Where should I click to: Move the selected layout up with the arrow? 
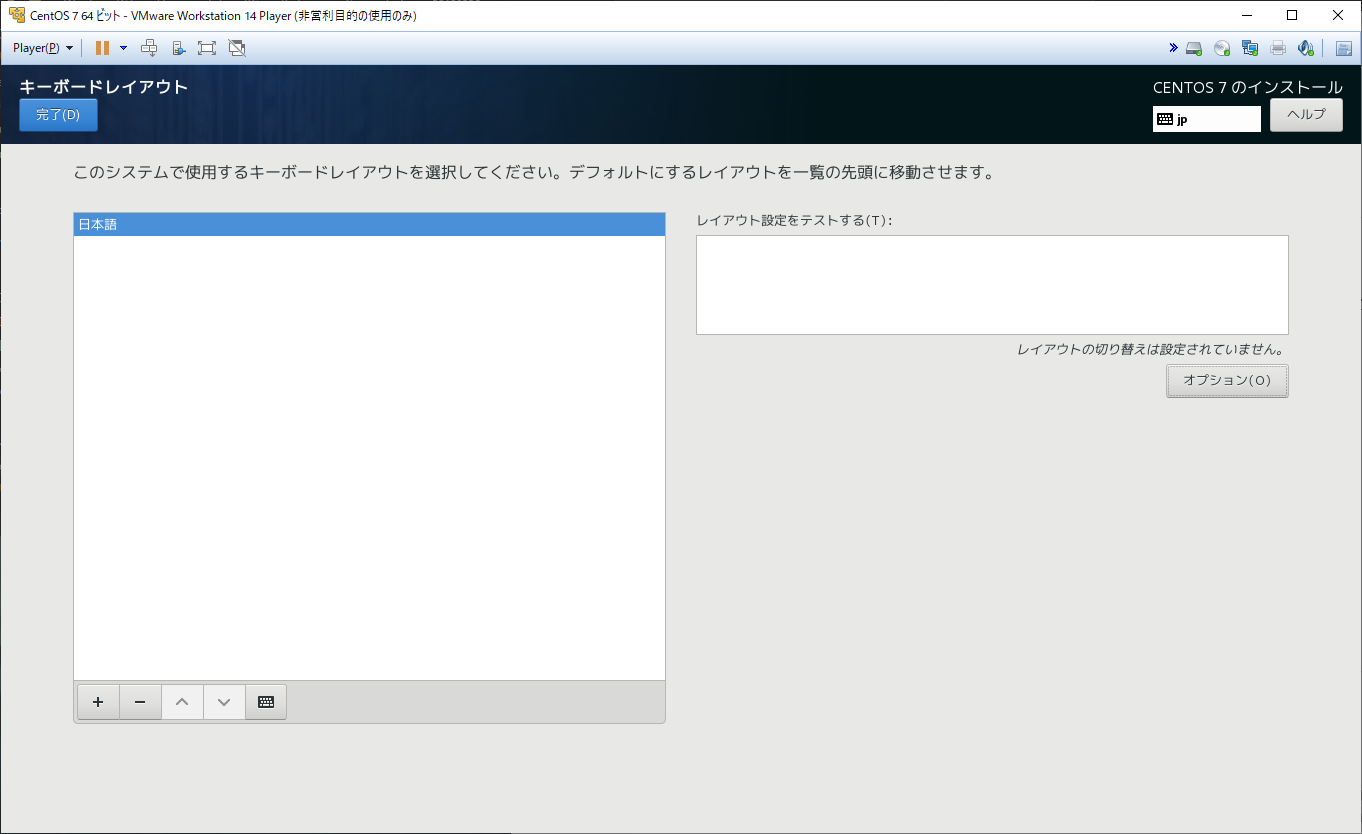point(182,702)
